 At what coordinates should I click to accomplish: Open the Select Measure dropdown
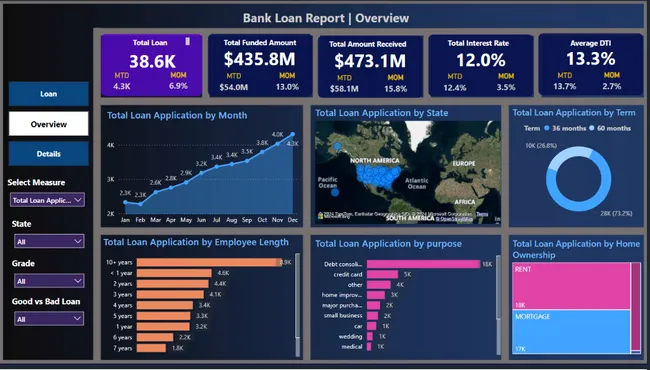click(47, 200)
